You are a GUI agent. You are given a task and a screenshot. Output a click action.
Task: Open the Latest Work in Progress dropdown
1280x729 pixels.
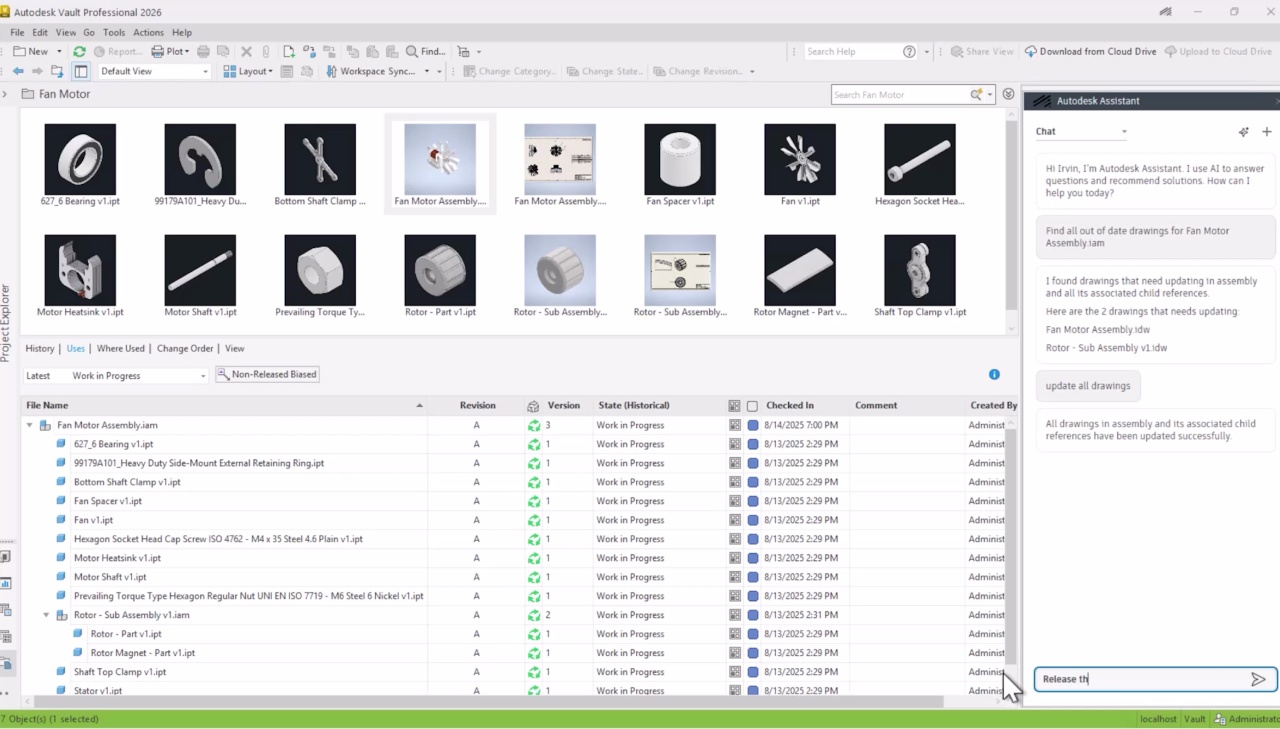[116, 376]
